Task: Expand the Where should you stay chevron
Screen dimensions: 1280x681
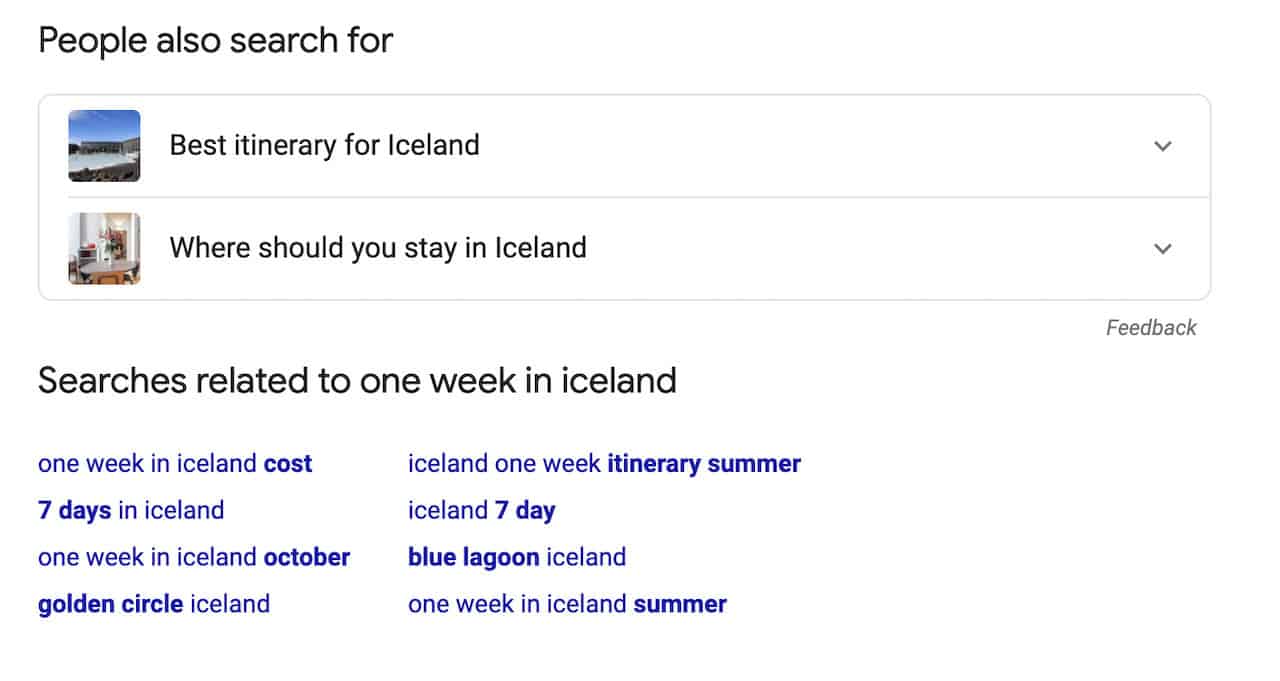Action: [x=1162, y=248]
